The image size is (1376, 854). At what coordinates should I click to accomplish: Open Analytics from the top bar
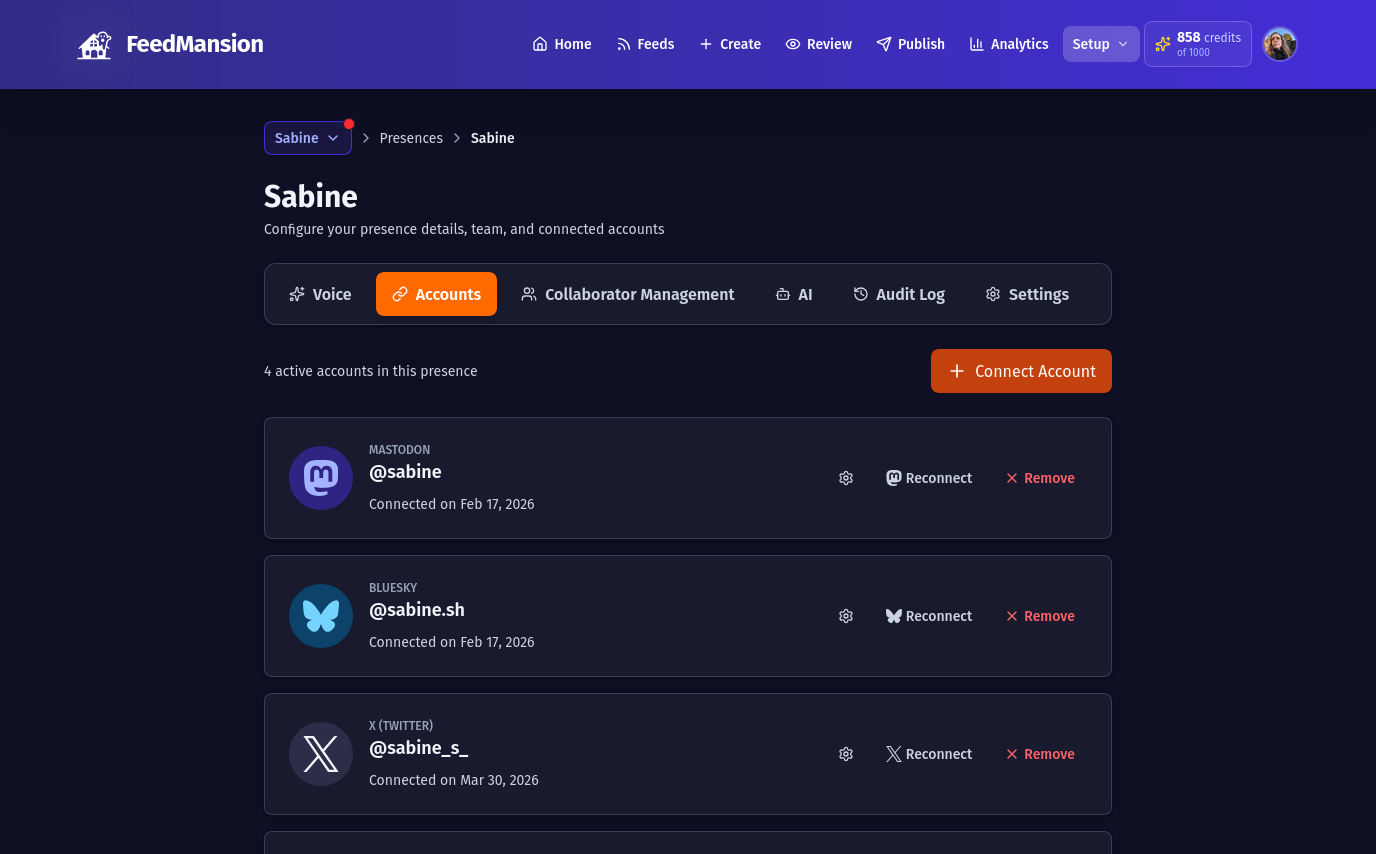coord(1008,44)
